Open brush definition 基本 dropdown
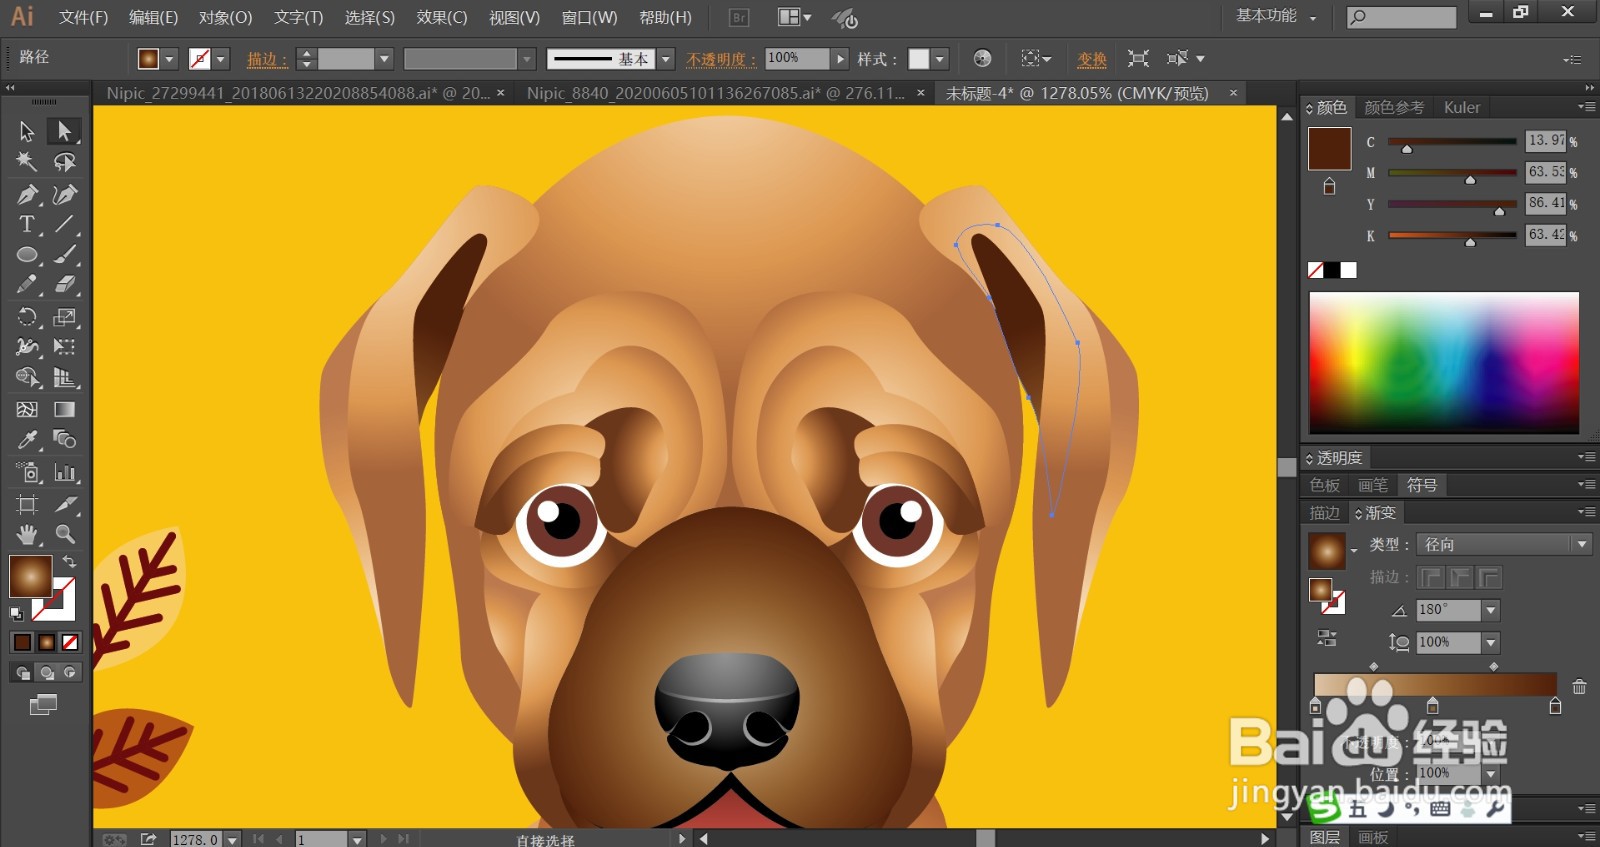1600x847 pixels. click(x=666, y=59)
